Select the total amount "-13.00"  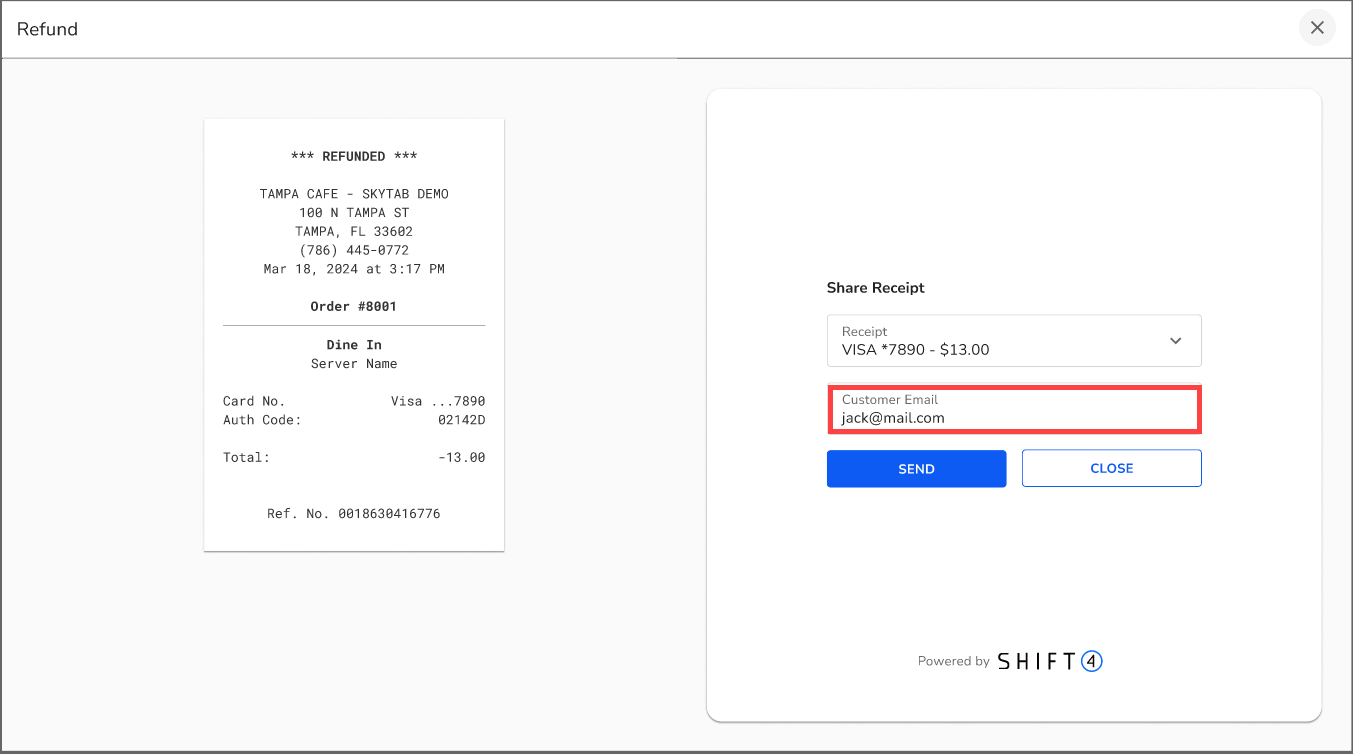[x=462, y=458]
